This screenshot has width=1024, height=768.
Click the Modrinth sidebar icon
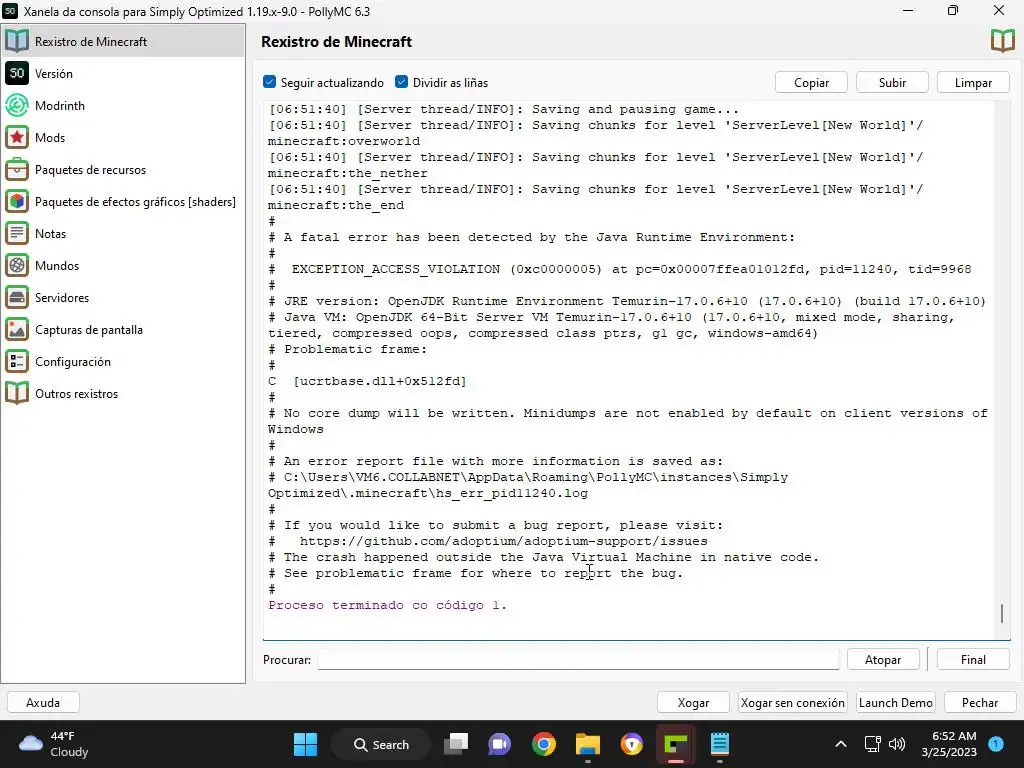17,105
